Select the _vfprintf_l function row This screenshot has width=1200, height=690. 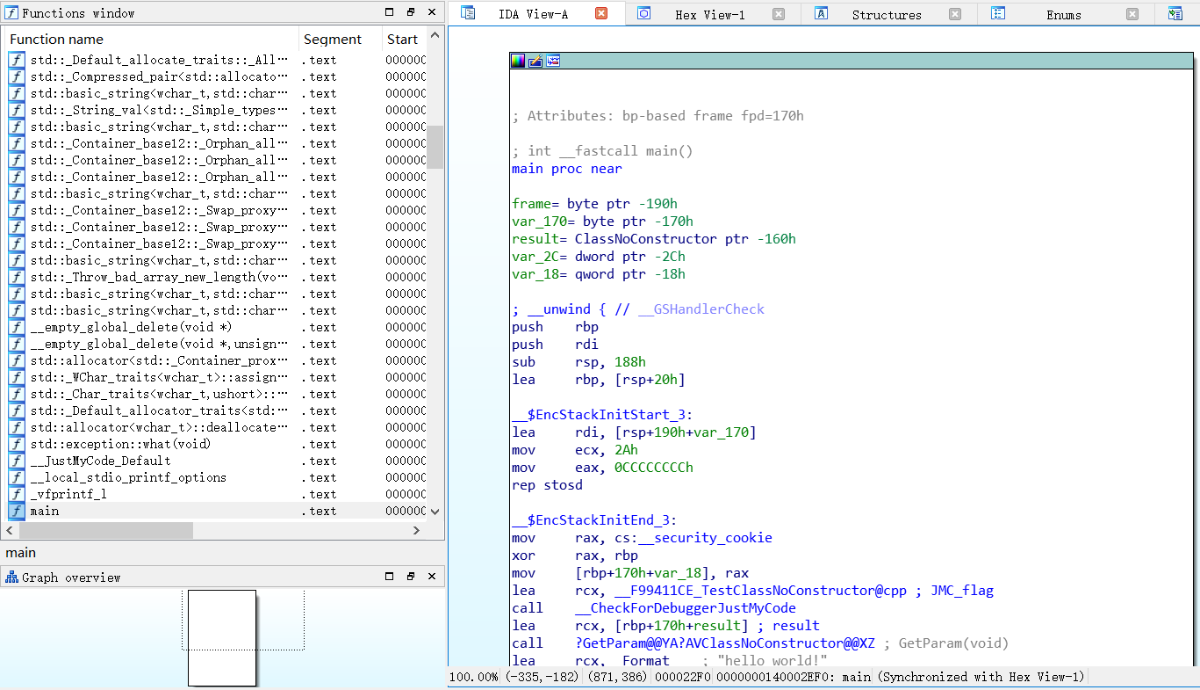[x=215, y=494]
